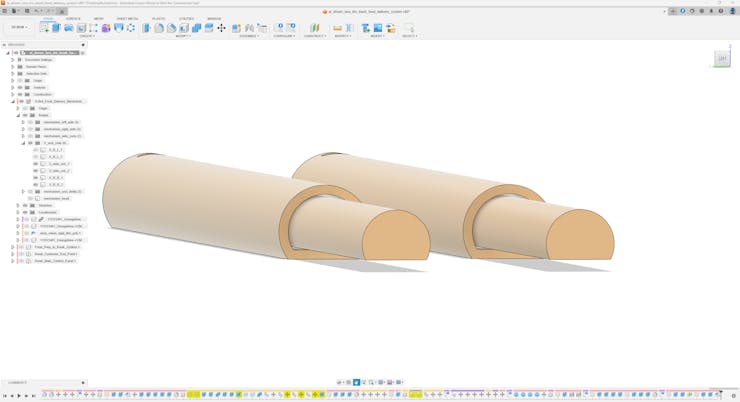This screenshot has height=402, width=740.
Task: Select the Create Sketch tool
Action: click(x=44, y=28)
